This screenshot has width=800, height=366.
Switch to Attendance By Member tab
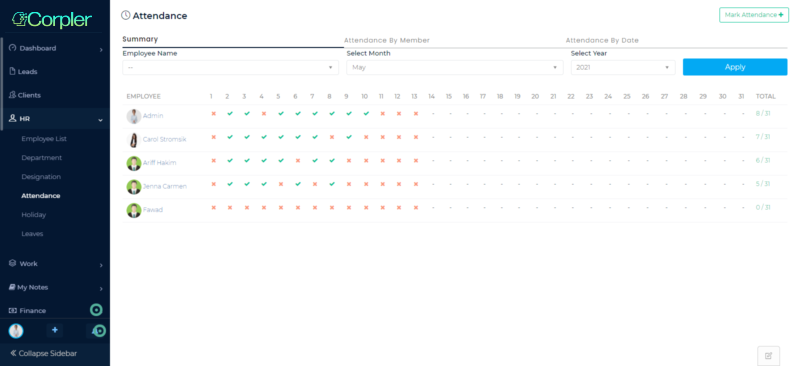coord(387,40)
